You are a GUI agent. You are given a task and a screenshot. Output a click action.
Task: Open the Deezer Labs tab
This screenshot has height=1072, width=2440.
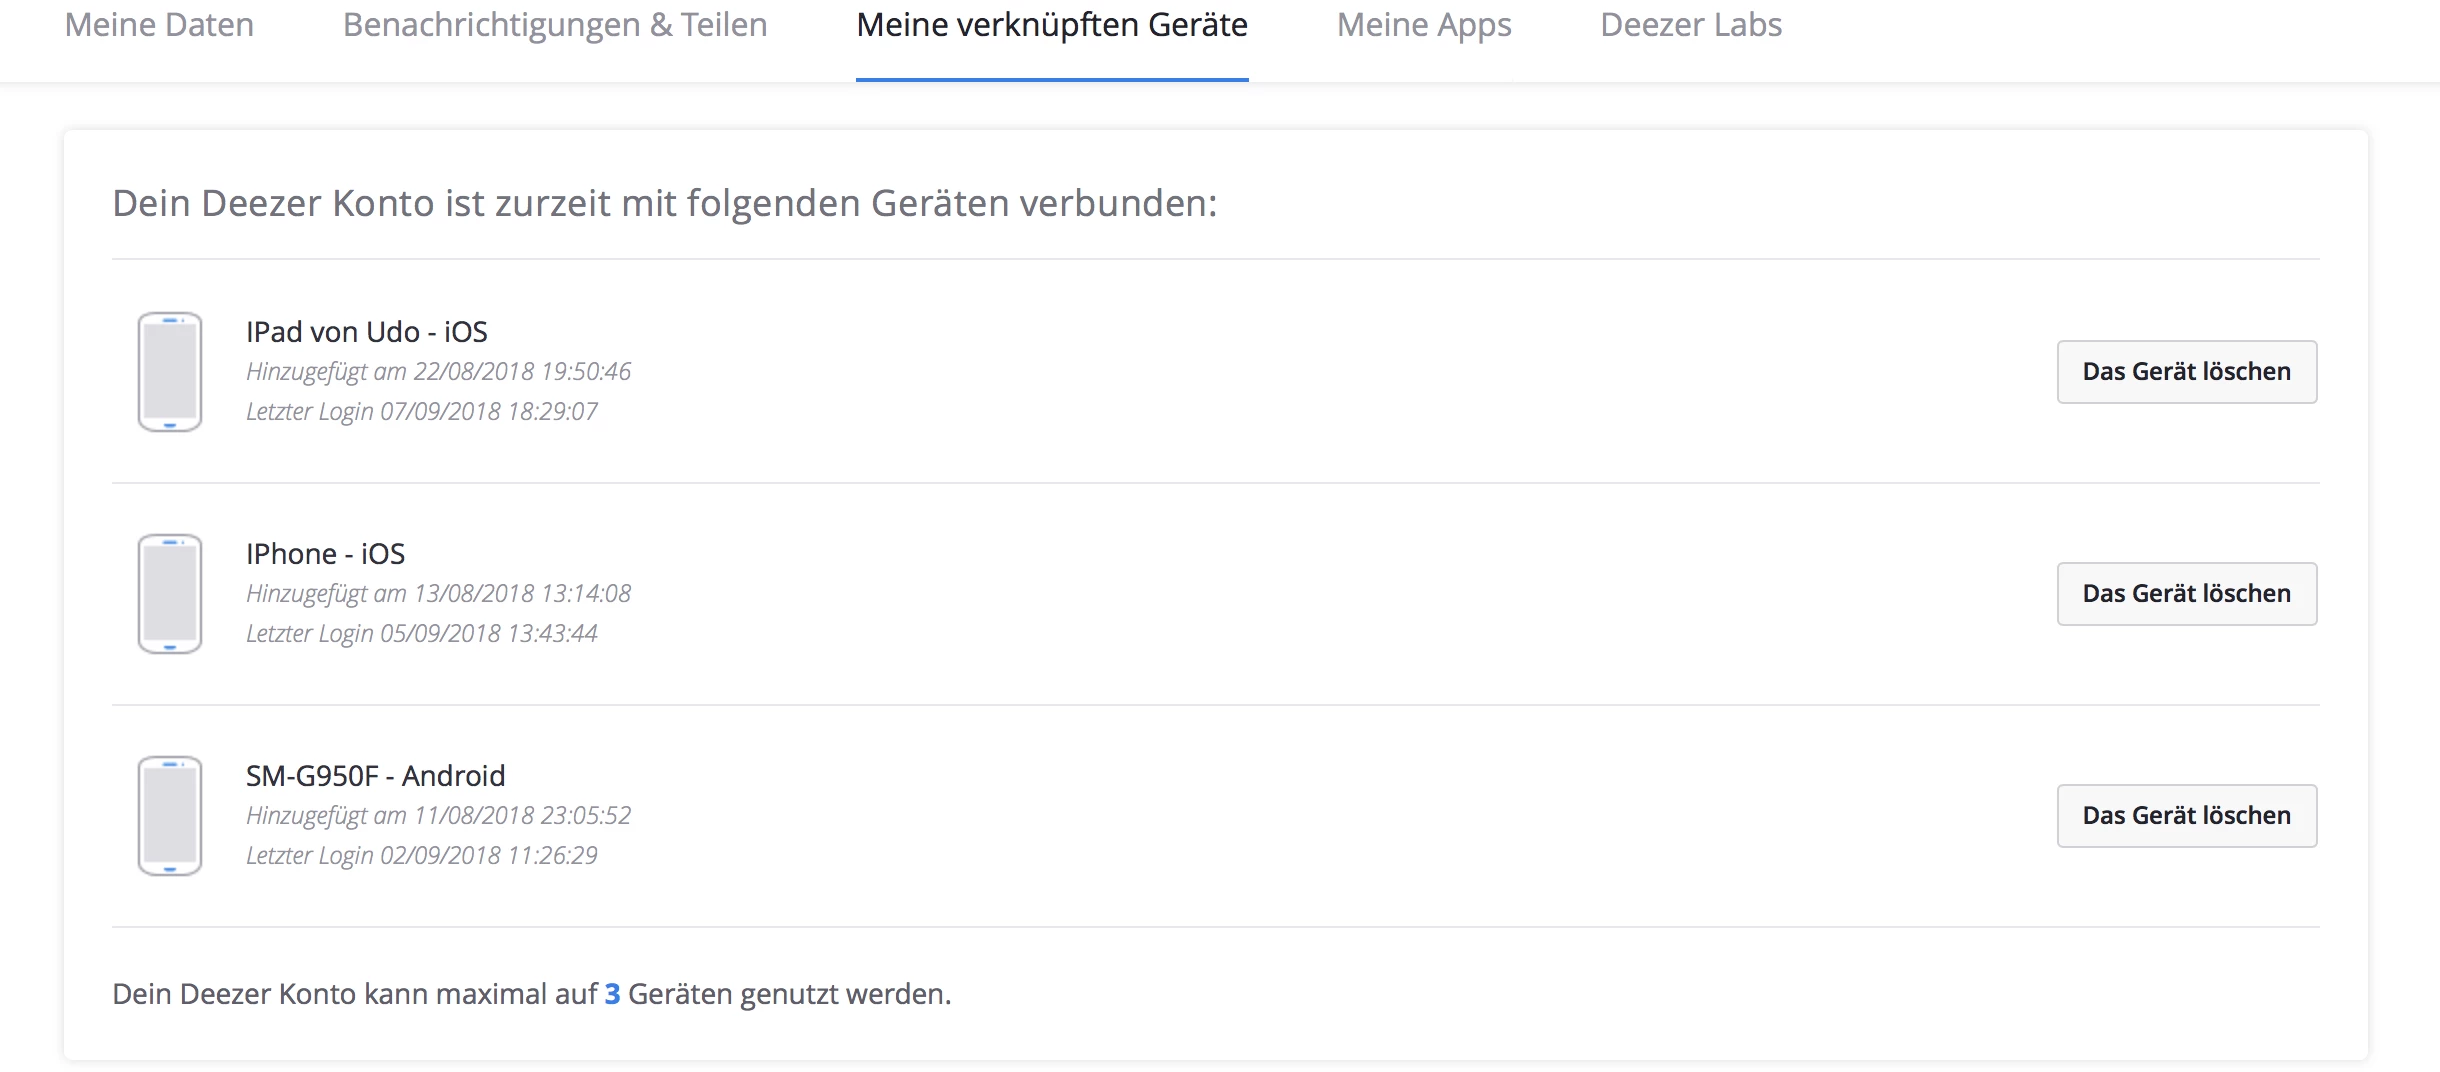pyautogui.click(x=1691, y=25)
